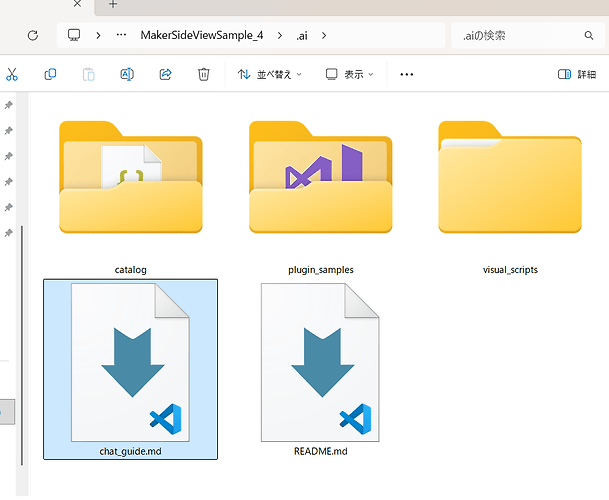The image size is (609, 500).
Task: Rename the selected file
Action: [127, 74]
